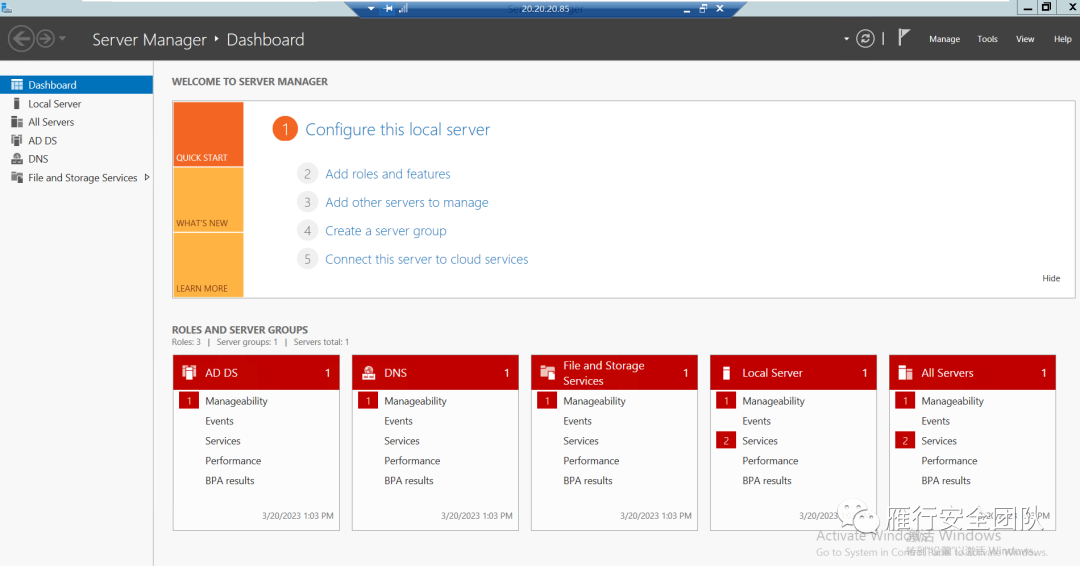The height and width of the screenshot is (566, 1080).
Task: Open AD DS tile title
Action: point(221,373)
